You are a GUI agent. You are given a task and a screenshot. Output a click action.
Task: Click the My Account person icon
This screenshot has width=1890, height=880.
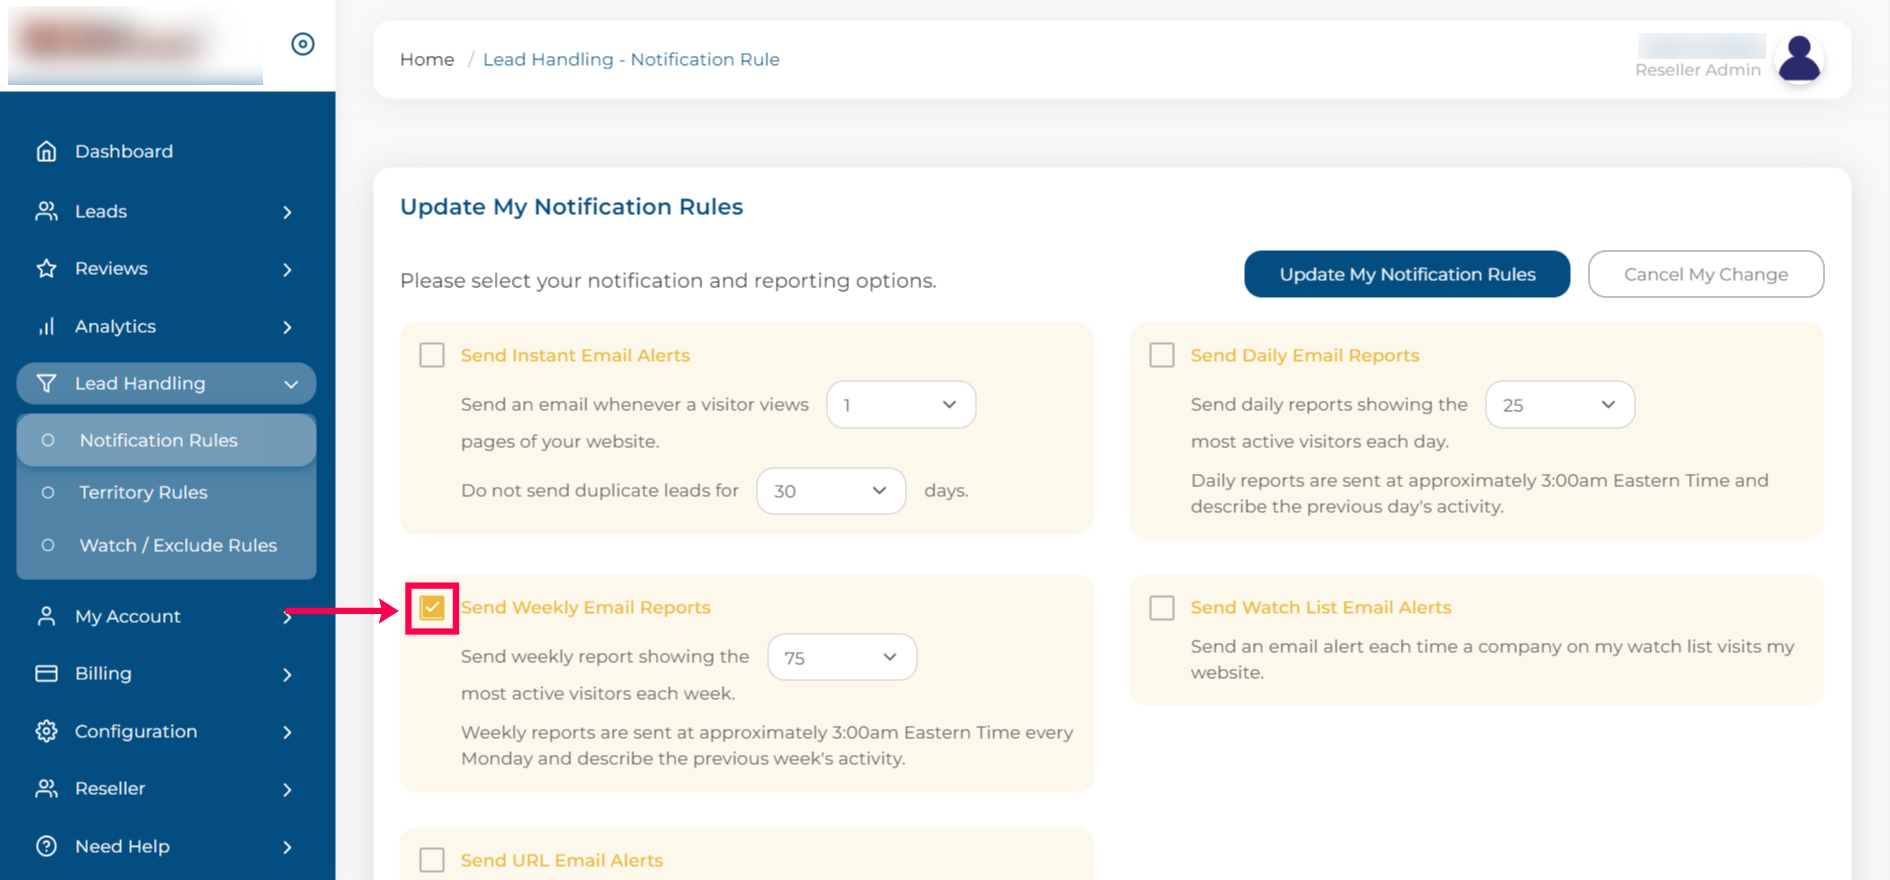click(x=46, y=616)
